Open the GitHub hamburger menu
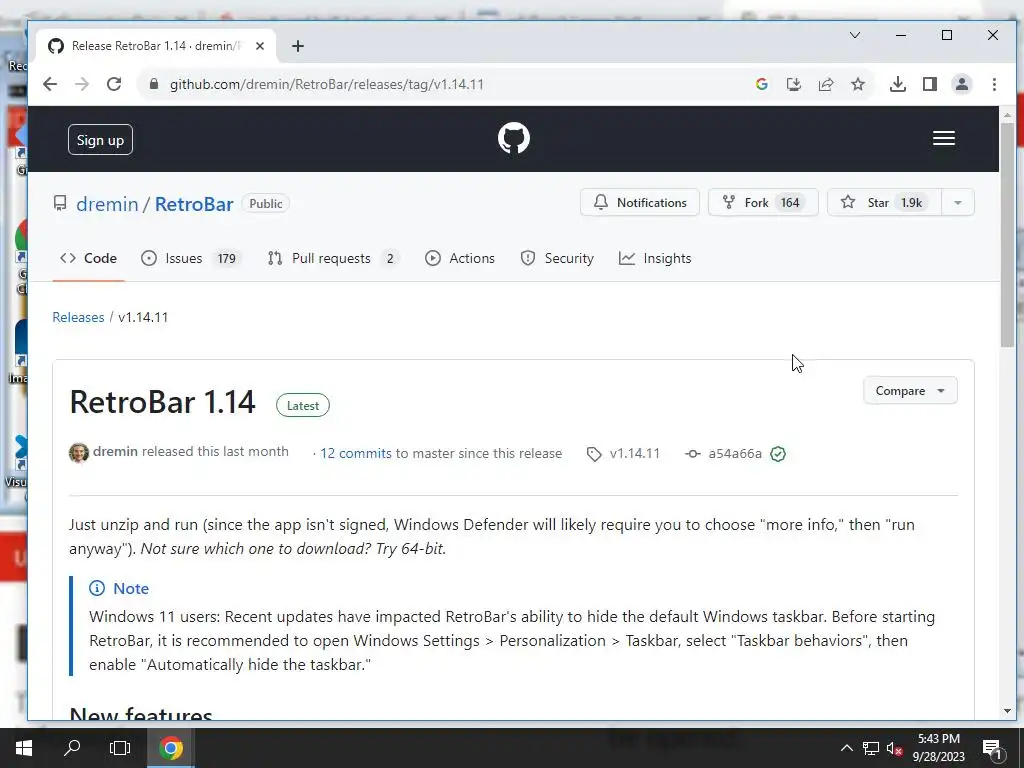Screen dimensions: 1024x768 [944, 138]
